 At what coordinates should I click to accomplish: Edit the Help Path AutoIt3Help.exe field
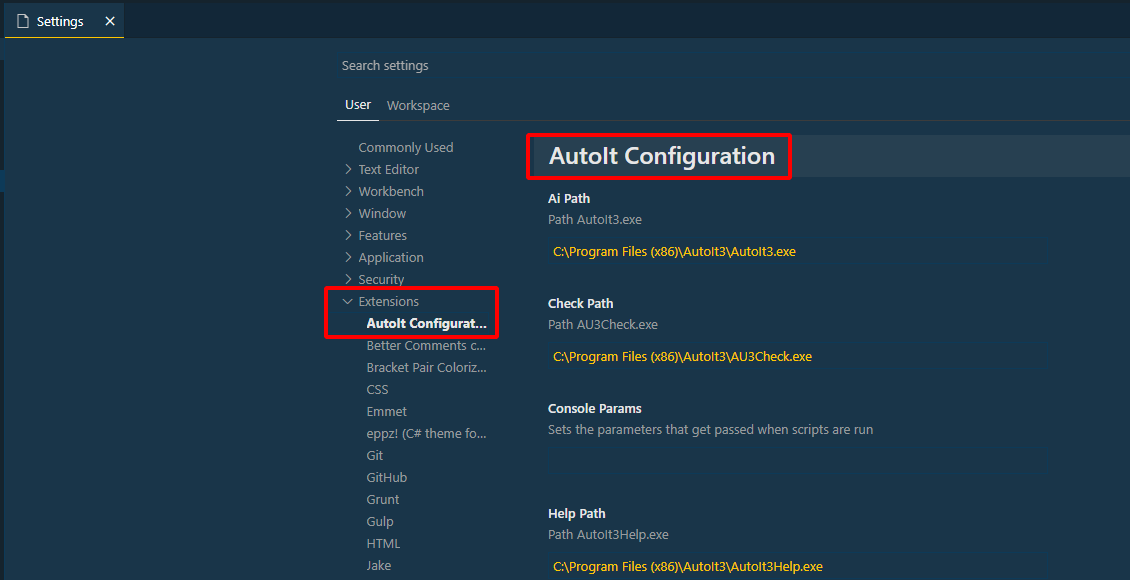[796, 566]
